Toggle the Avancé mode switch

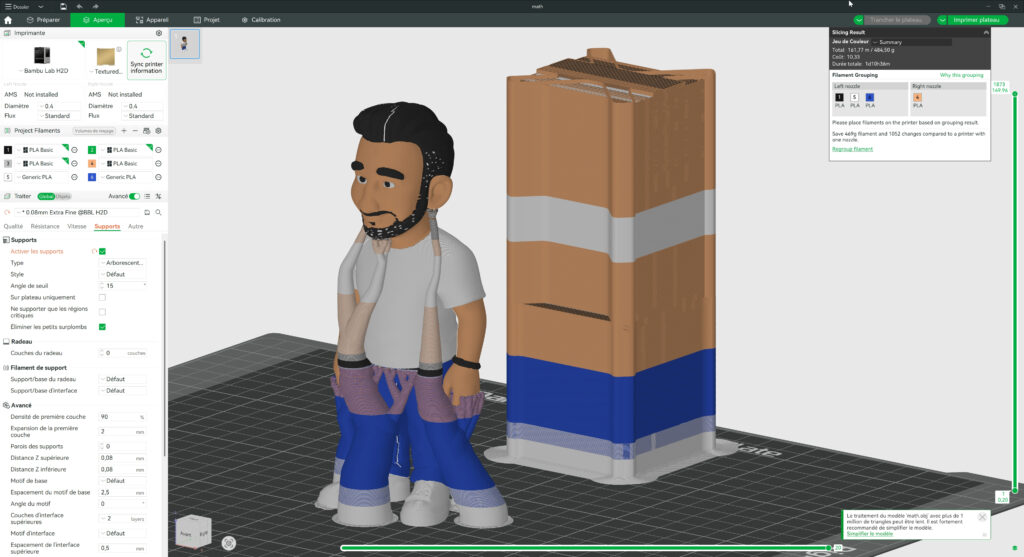coord(134,196)
